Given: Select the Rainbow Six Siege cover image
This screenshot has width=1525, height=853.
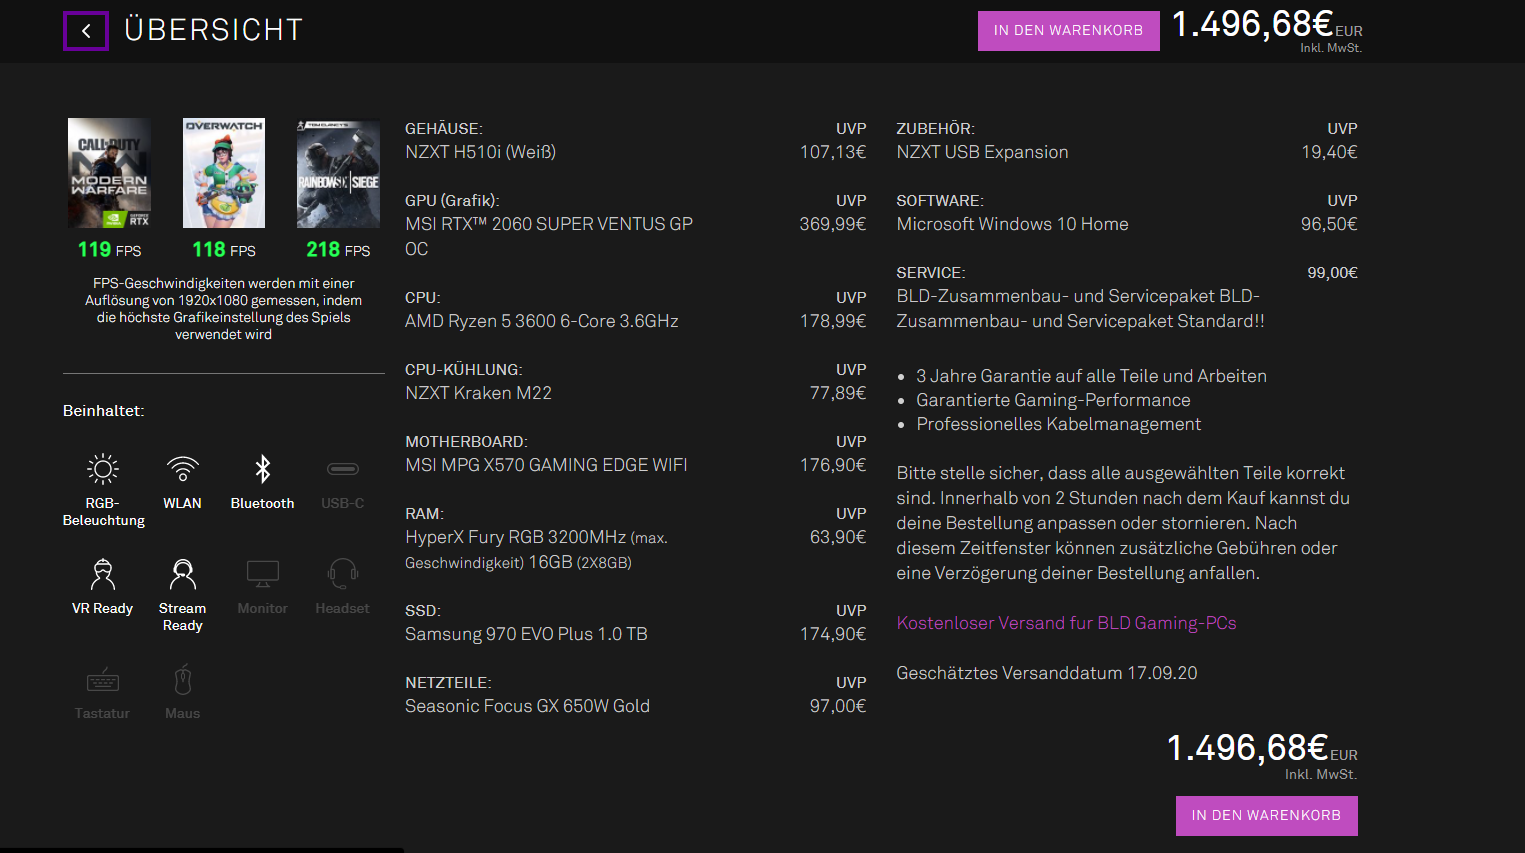Looking at the screenshot, I should pos(338,173).
